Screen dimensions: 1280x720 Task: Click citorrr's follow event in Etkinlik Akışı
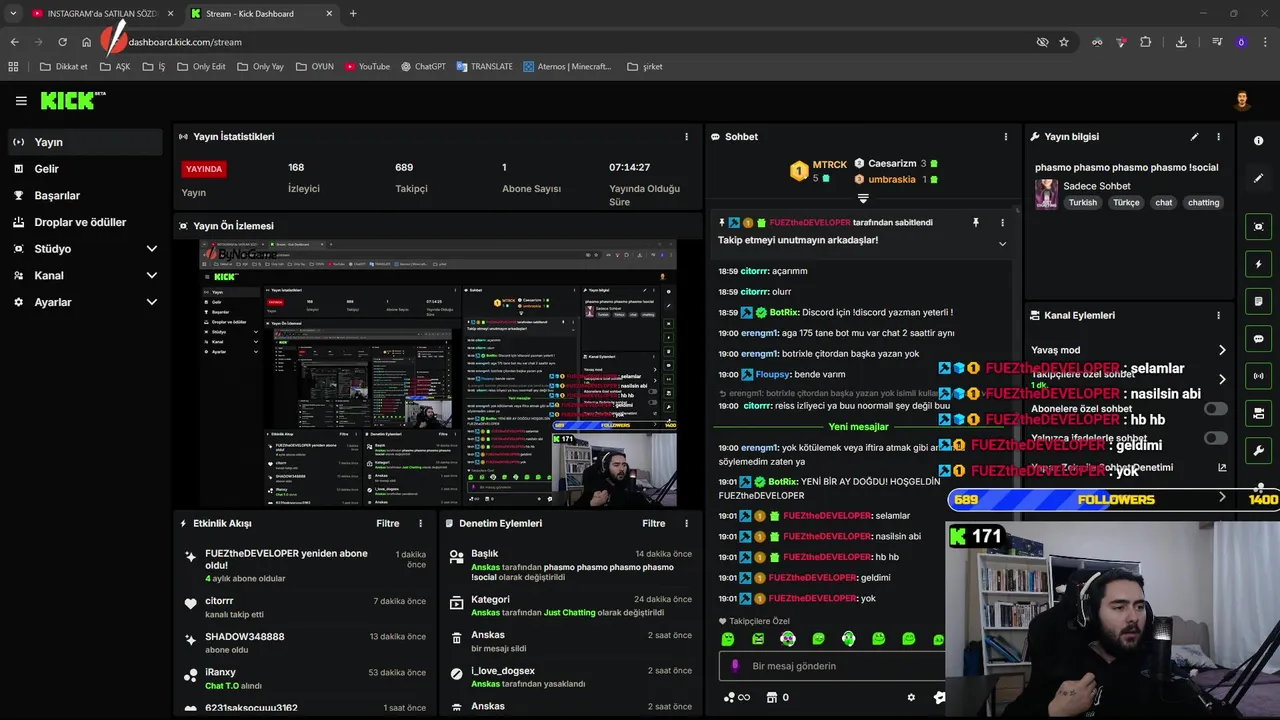click(306, 607)
